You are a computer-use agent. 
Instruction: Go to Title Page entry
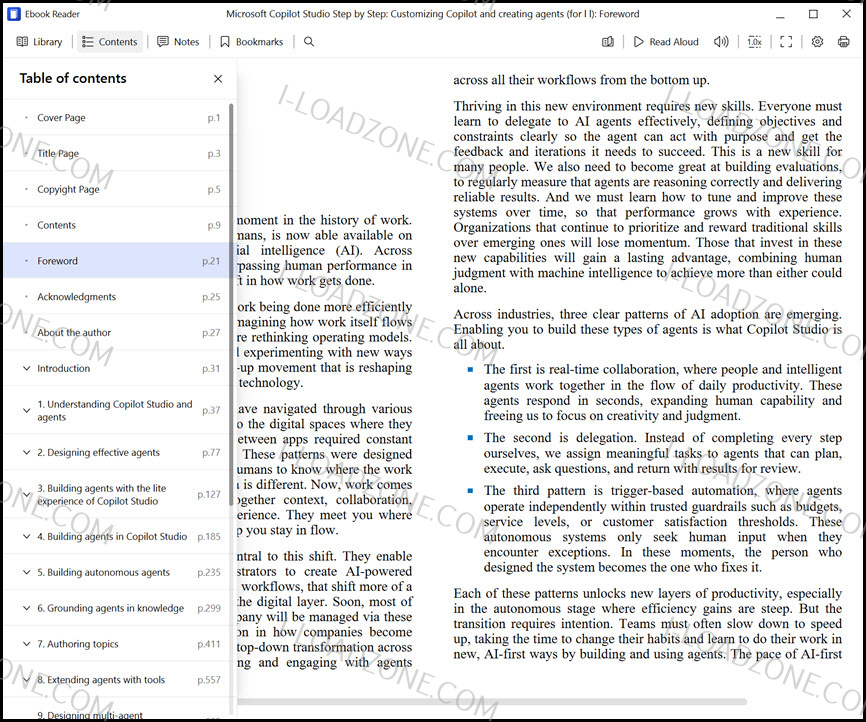coord(117,153)
